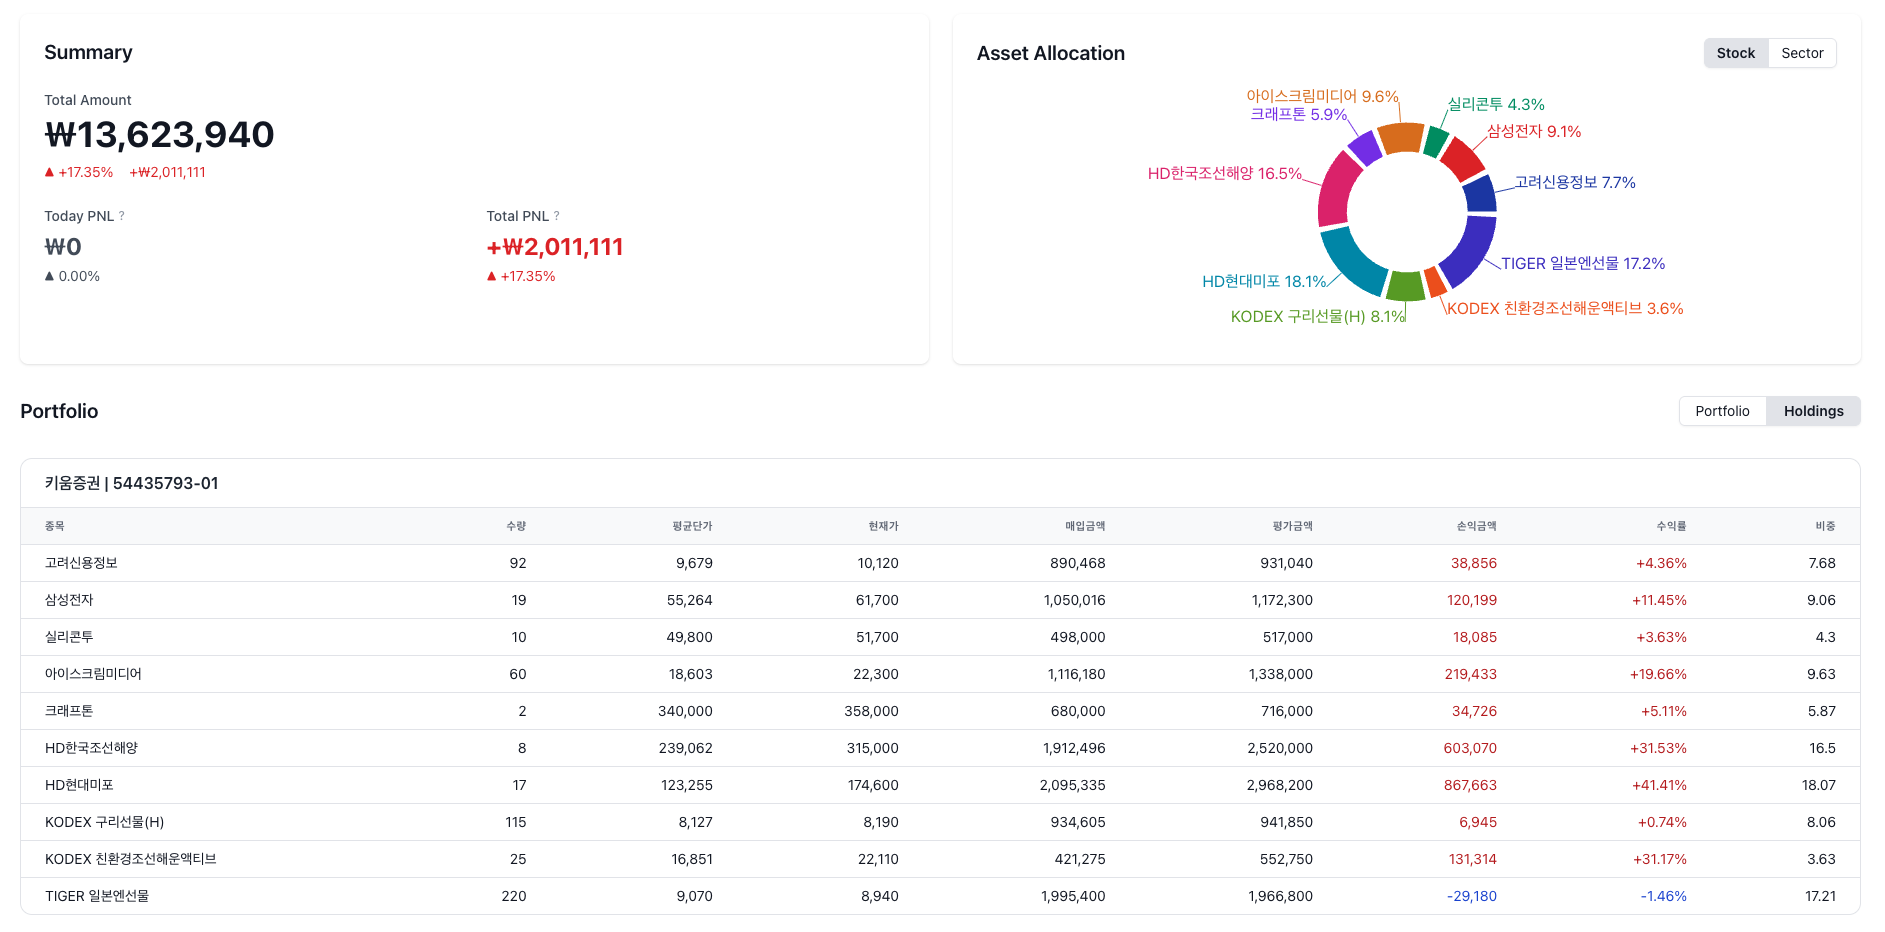Select the Holdings tab
Image resolution: width=1885 pixels, height=932 pixels.
1813,411
